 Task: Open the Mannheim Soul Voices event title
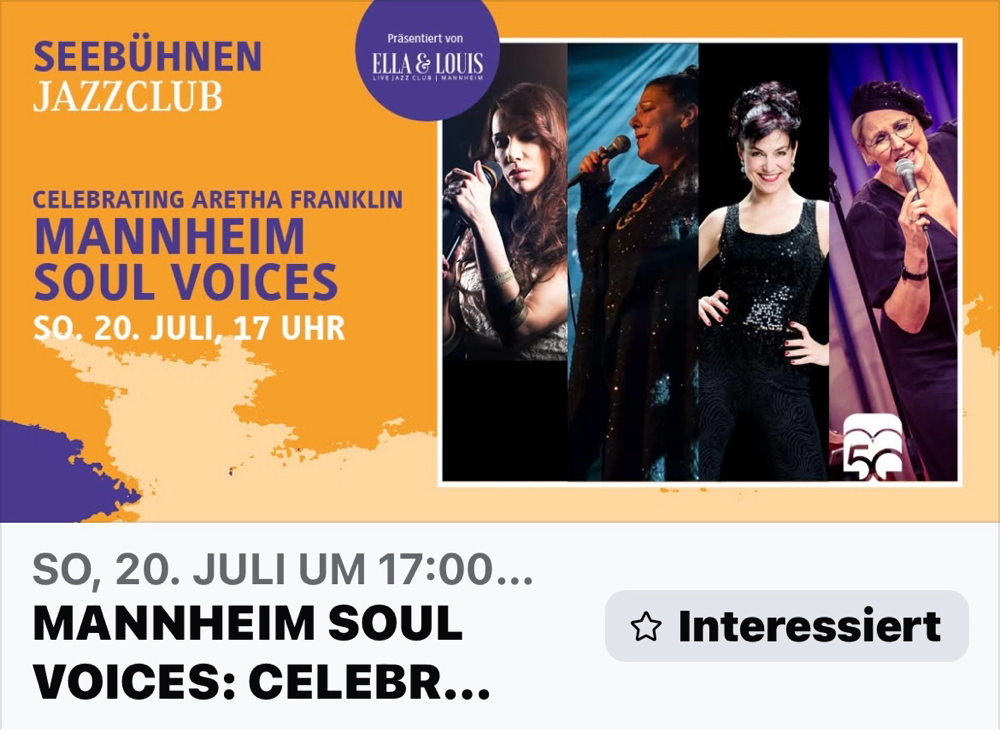pyautogui.click(x=261, y=652)
